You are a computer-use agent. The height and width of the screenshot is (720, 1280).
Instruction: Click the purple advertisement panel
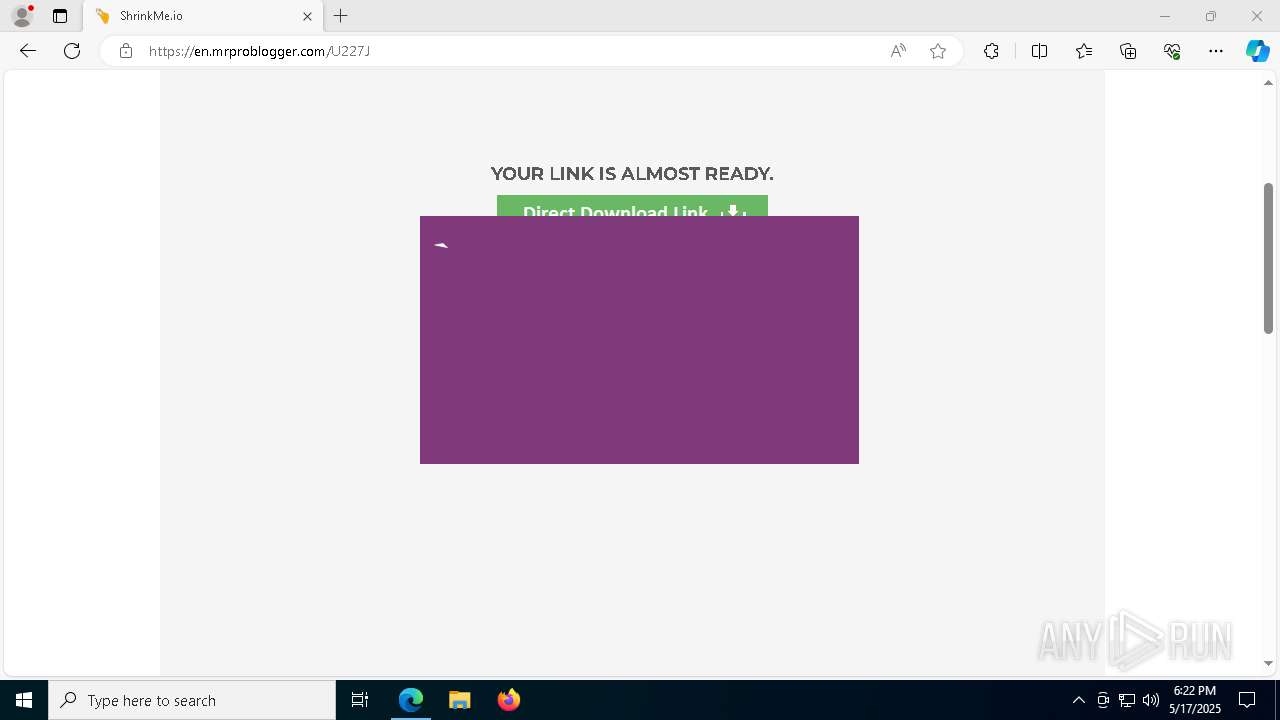[x=639, y=340]
